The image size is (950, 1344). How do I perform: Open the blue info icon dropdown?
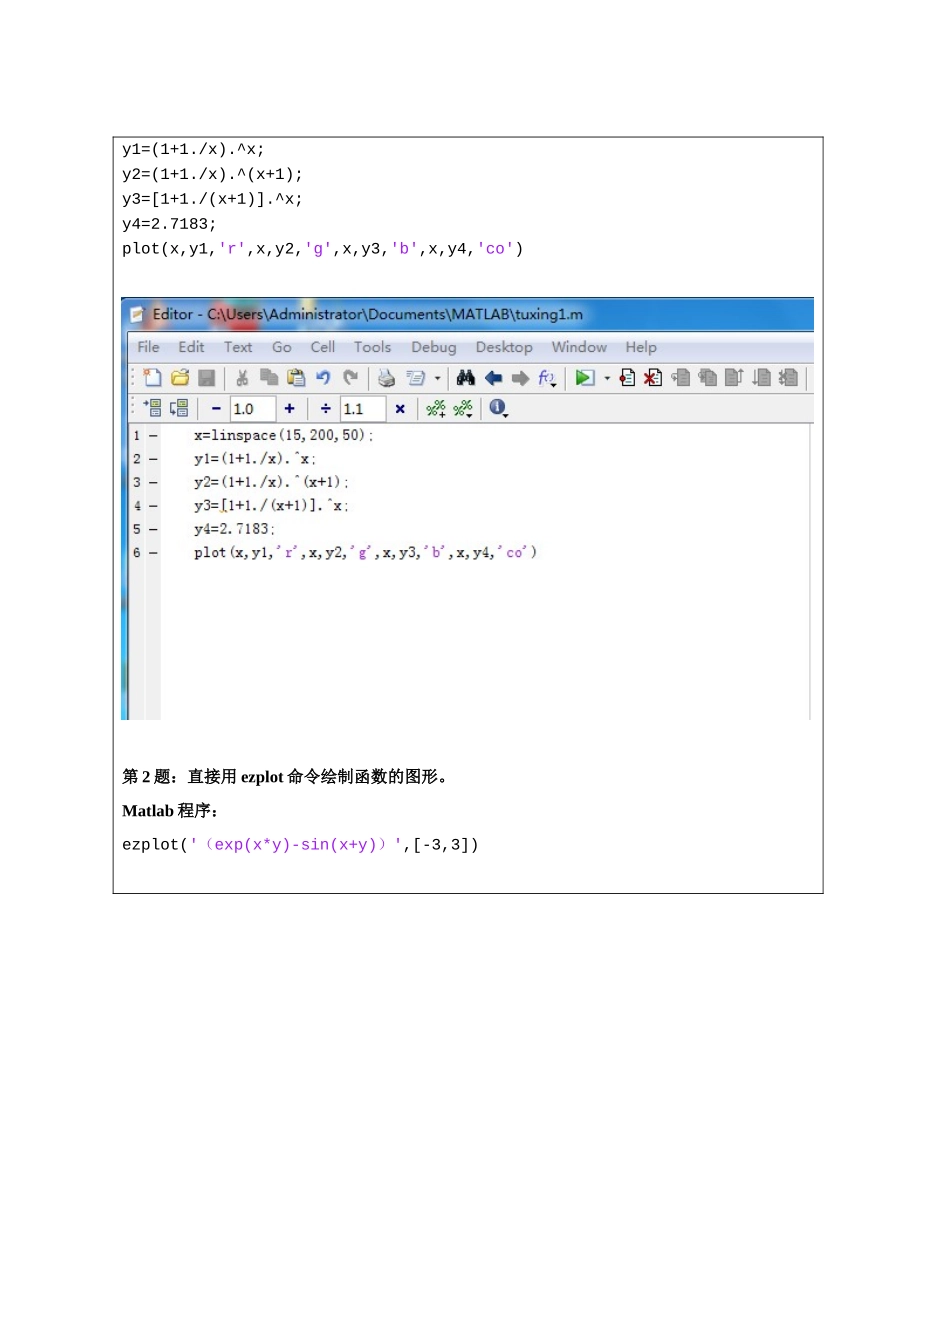(x=498, y=408)
